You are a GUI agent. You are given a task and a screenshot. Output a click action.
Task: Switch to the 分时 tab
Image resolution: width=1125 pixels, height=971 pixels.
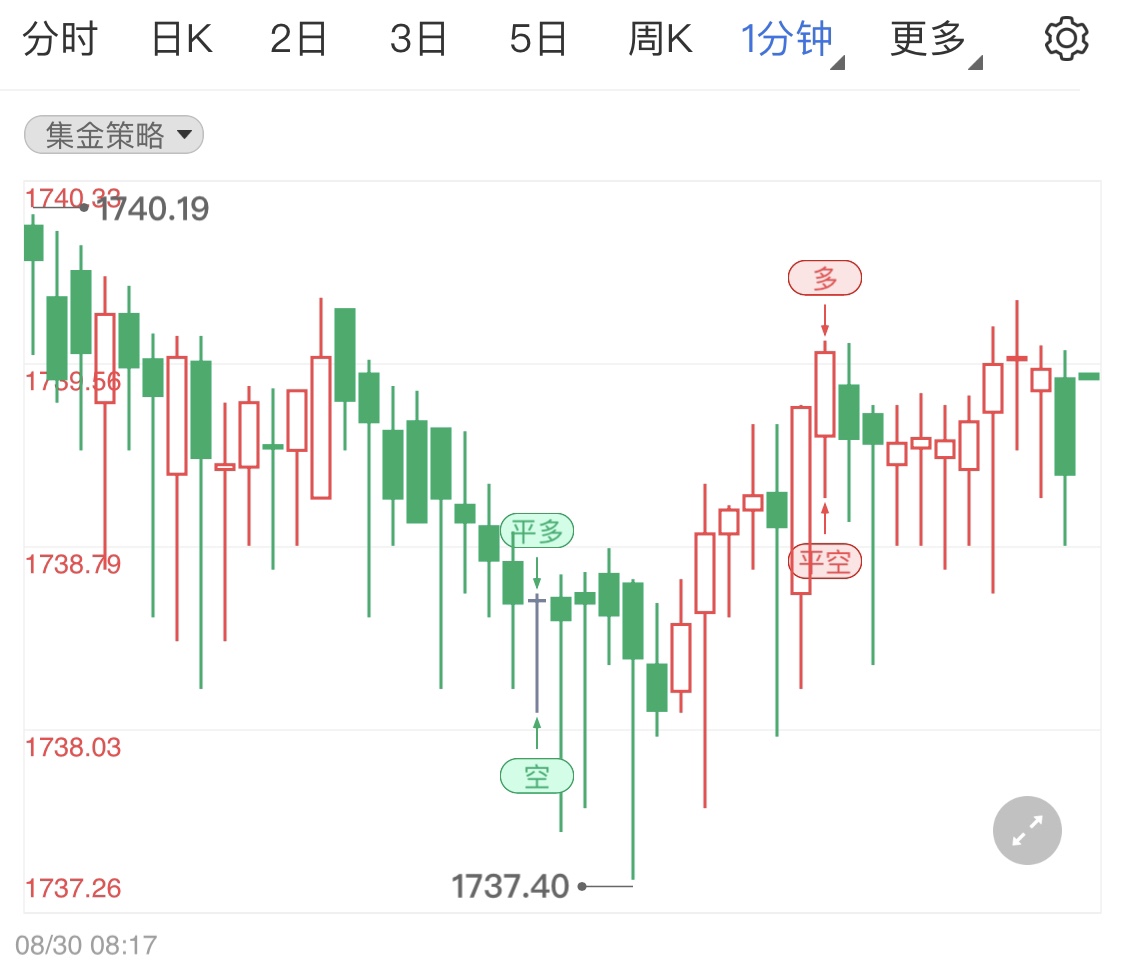click(60, 40)
